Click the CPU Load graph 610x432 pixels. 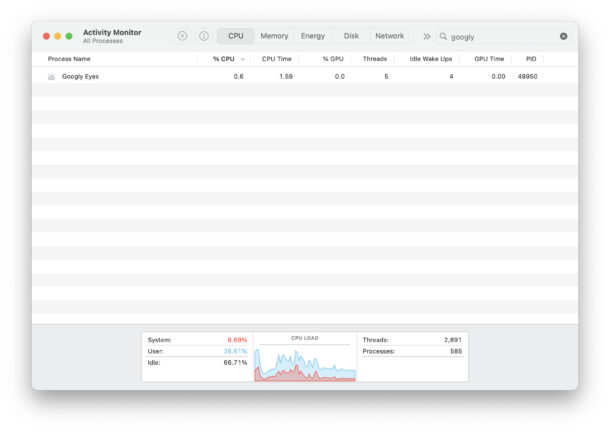click(x=305, y=362)
